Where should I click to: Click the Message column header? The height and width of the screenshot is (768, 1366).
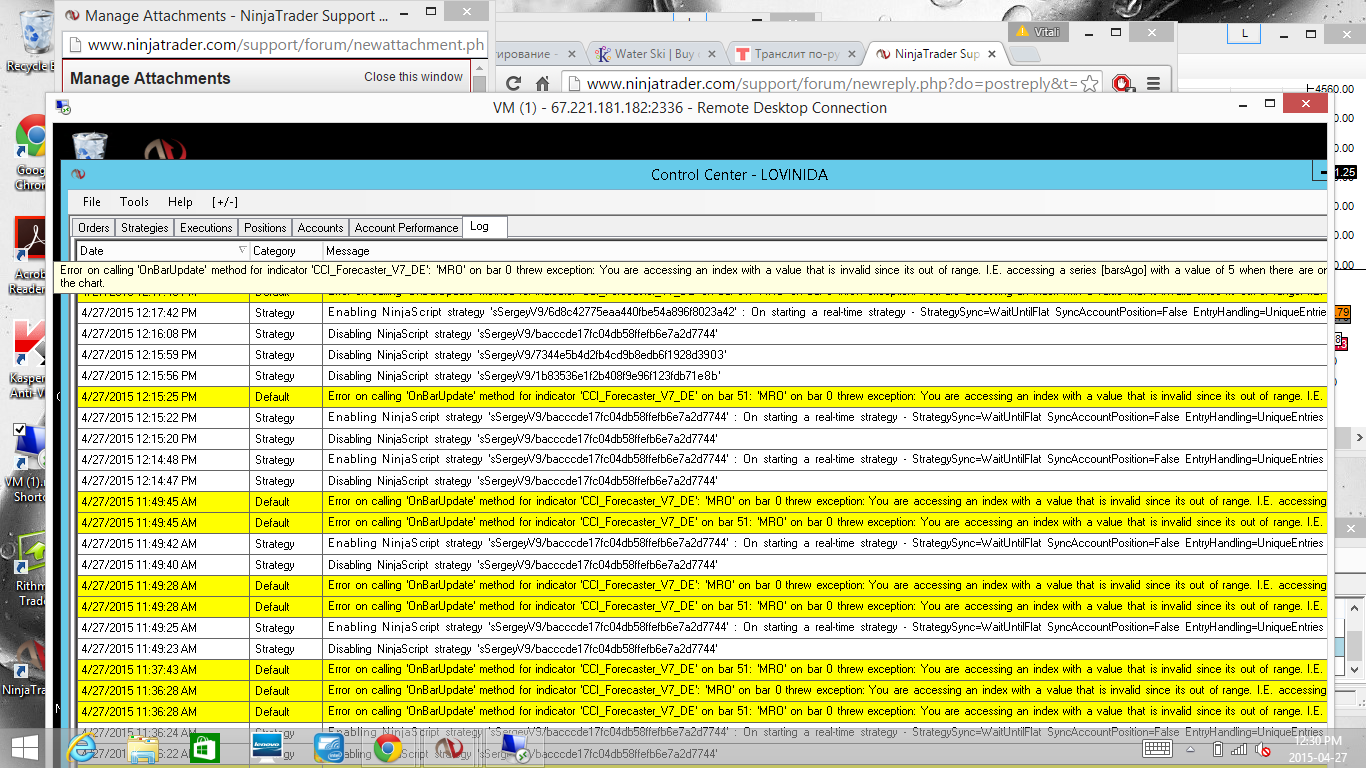[825, 251]
